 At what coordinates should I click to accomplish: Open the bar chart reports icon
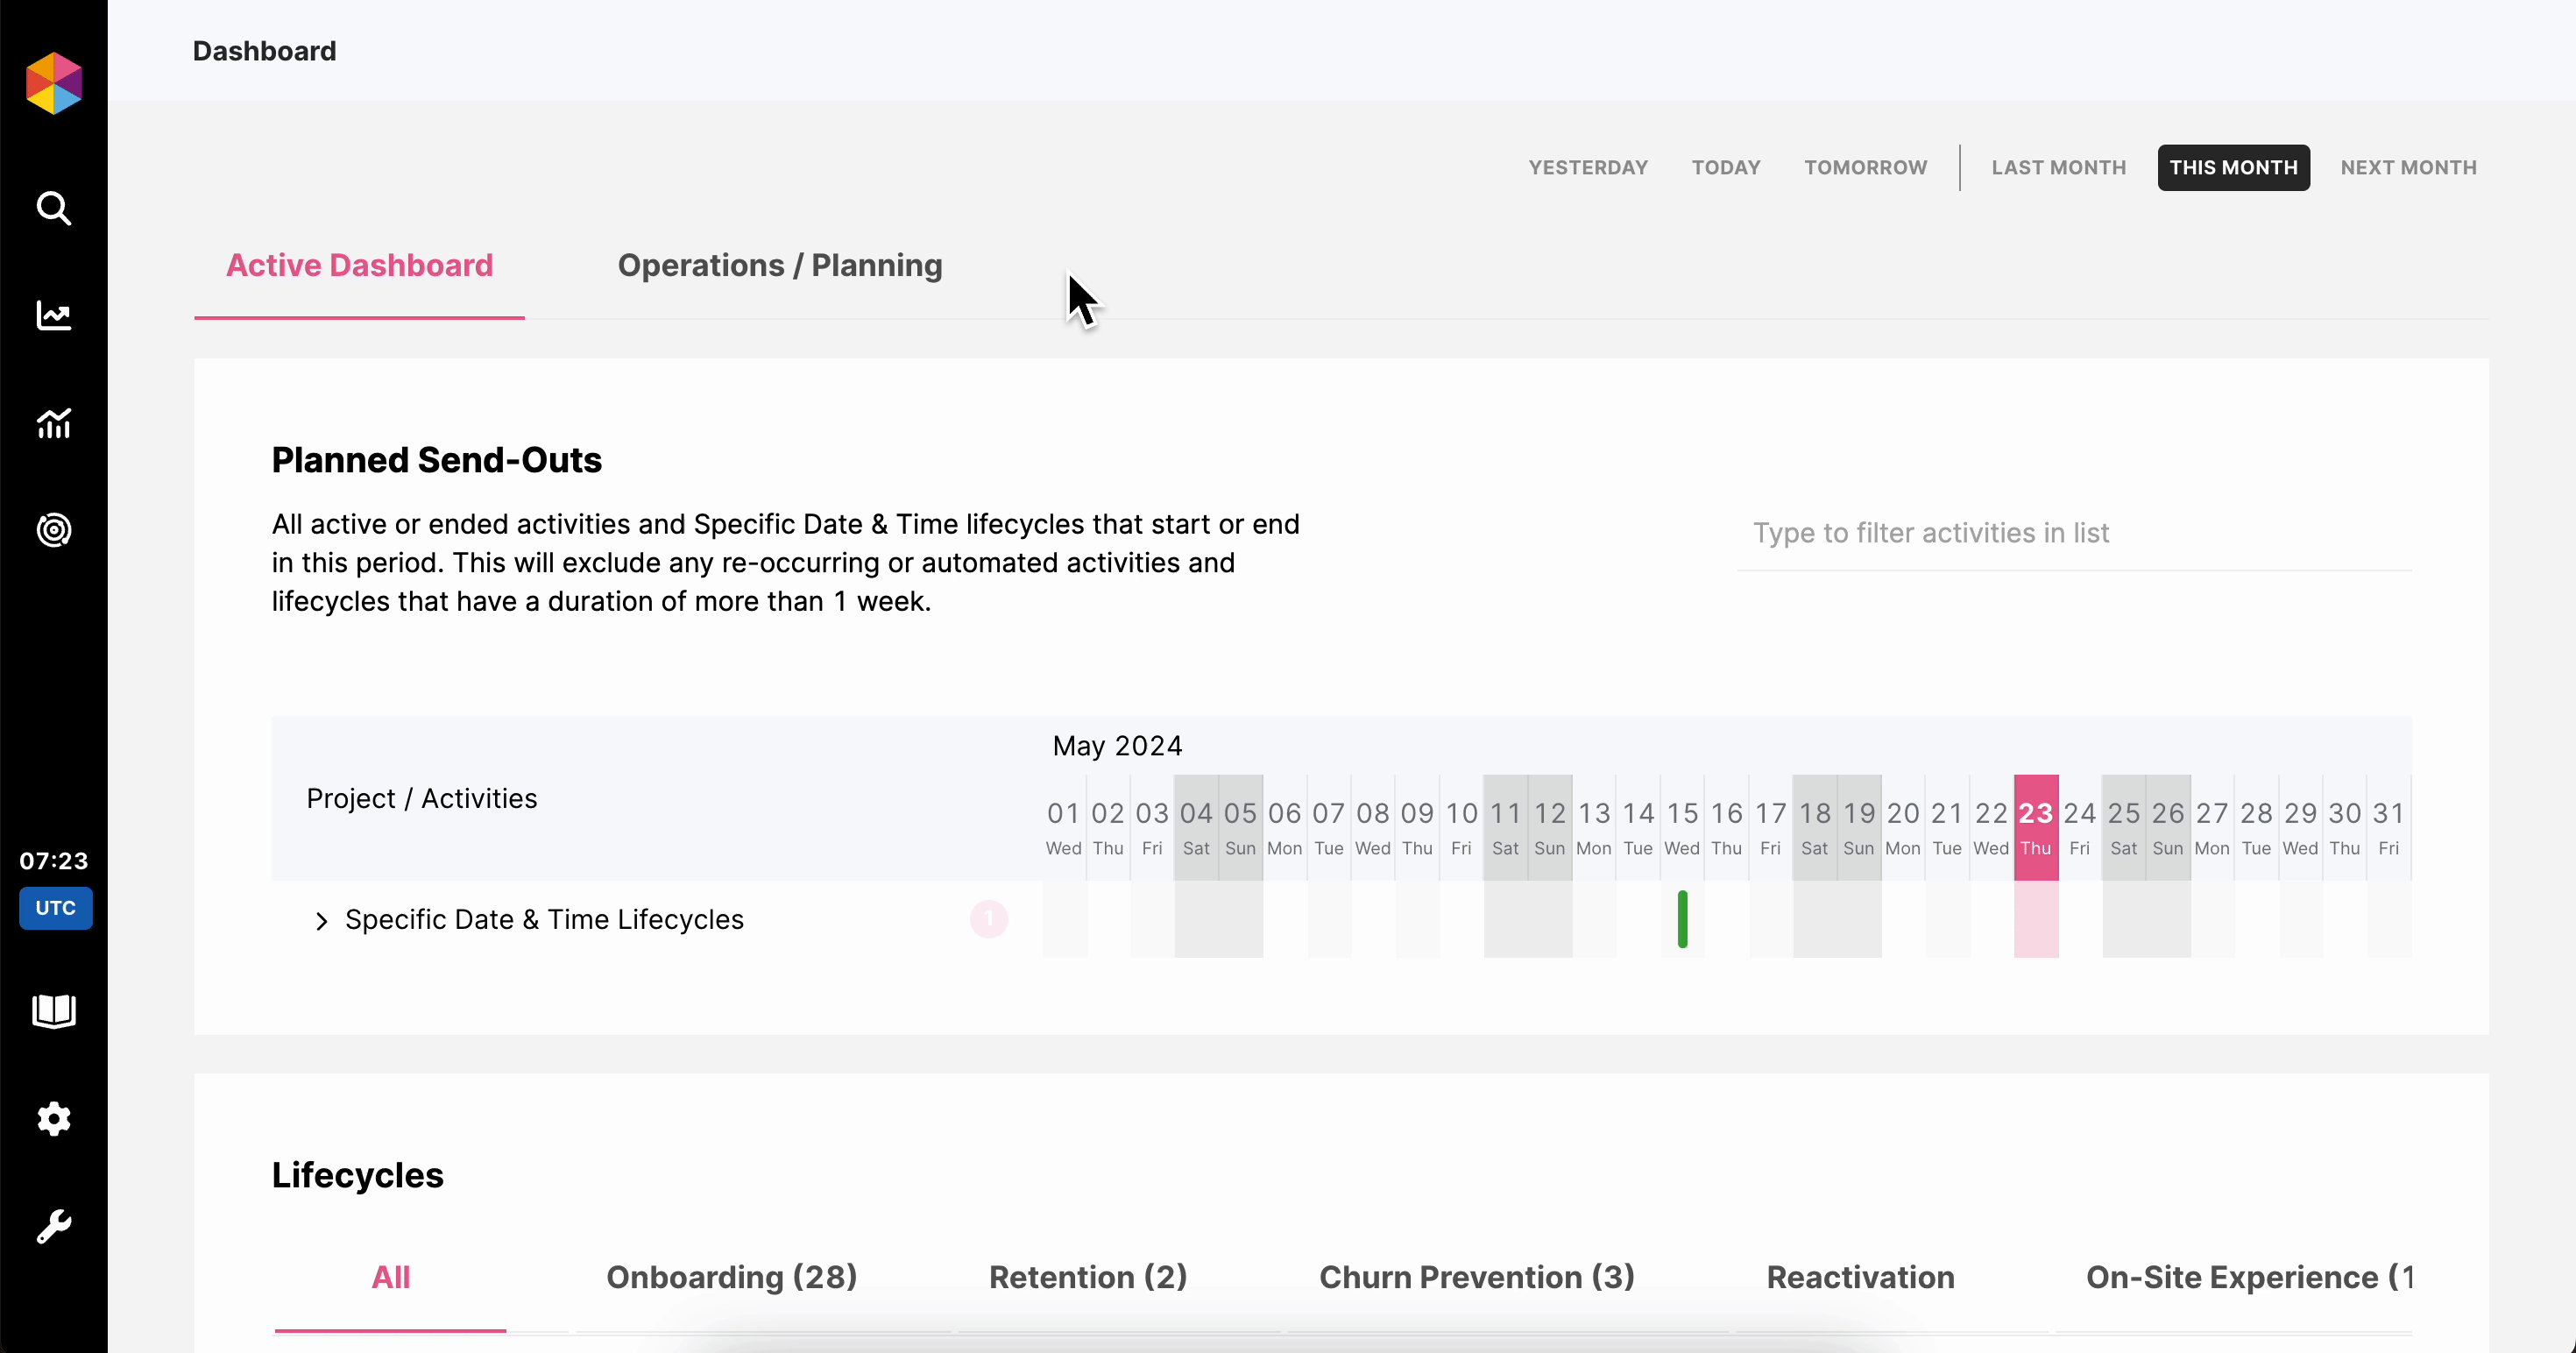(x=53, y=423)
